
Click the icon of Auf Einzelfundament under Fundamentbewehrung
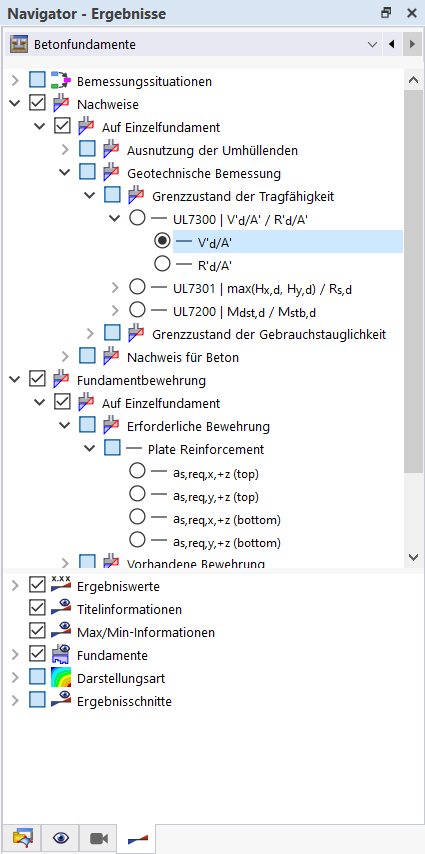[x=86, y=403]
